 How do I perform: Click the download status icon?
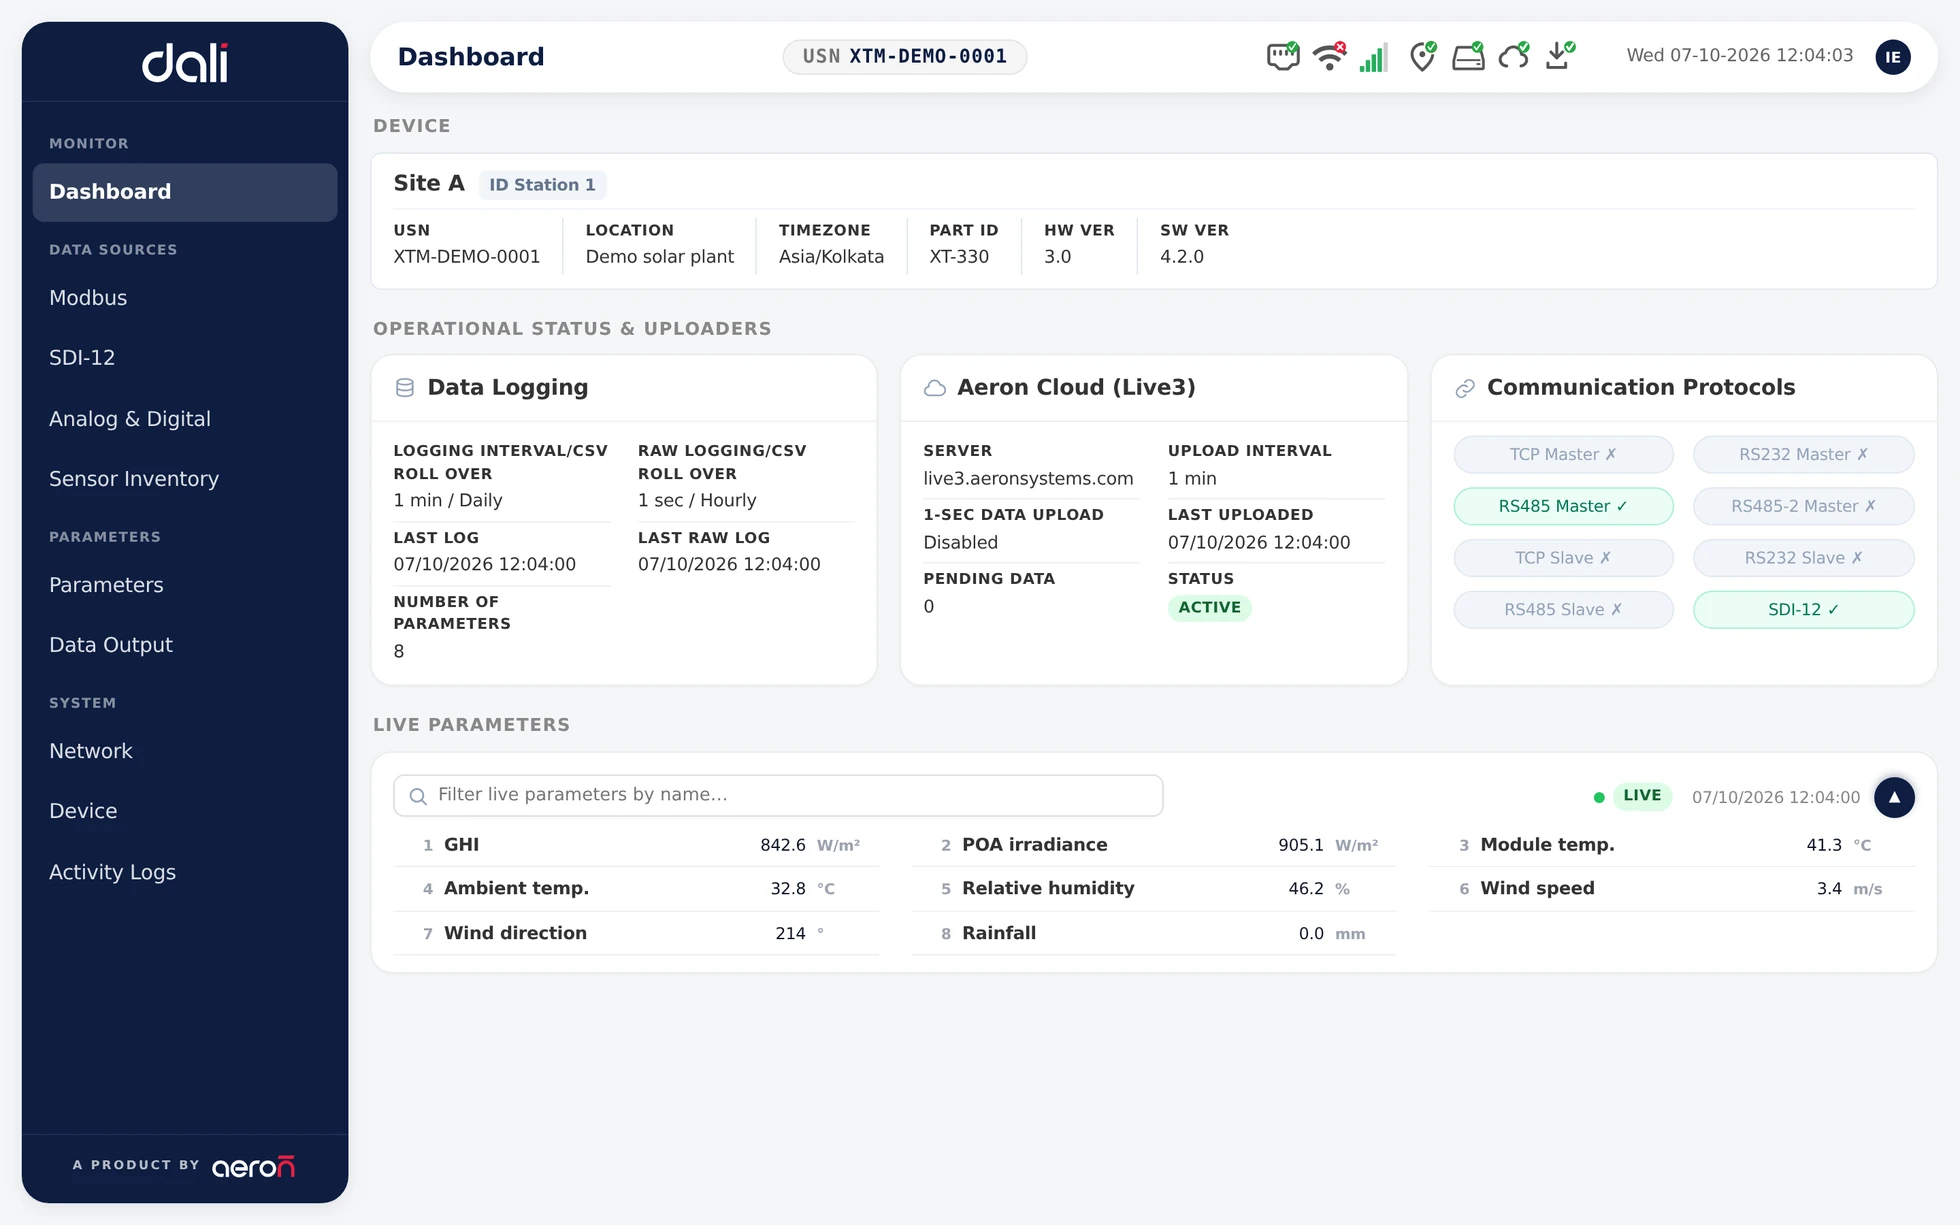tap(1559, 56)
